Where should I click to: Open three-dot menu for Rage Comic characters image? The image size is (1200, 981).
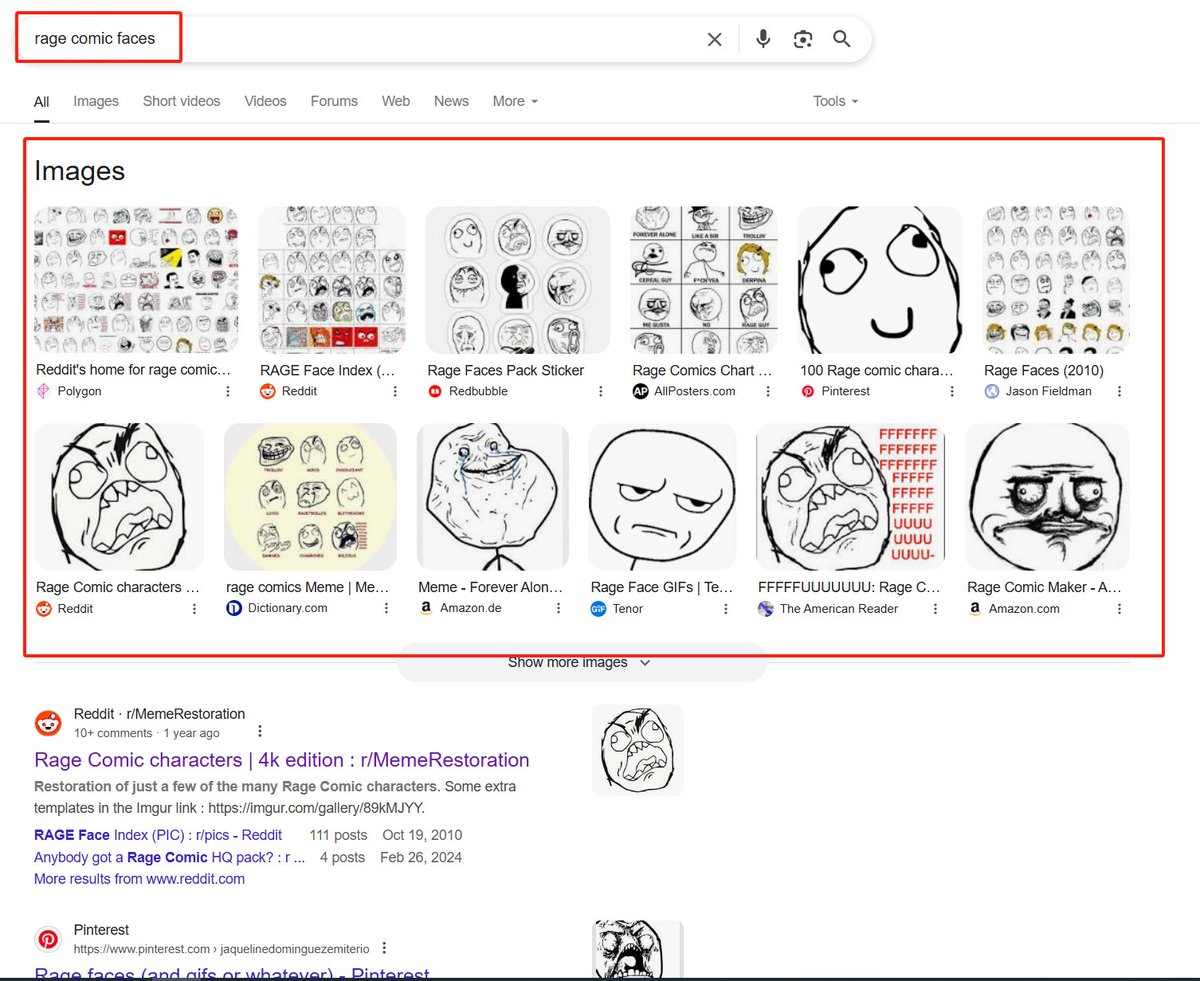point(194,608)
